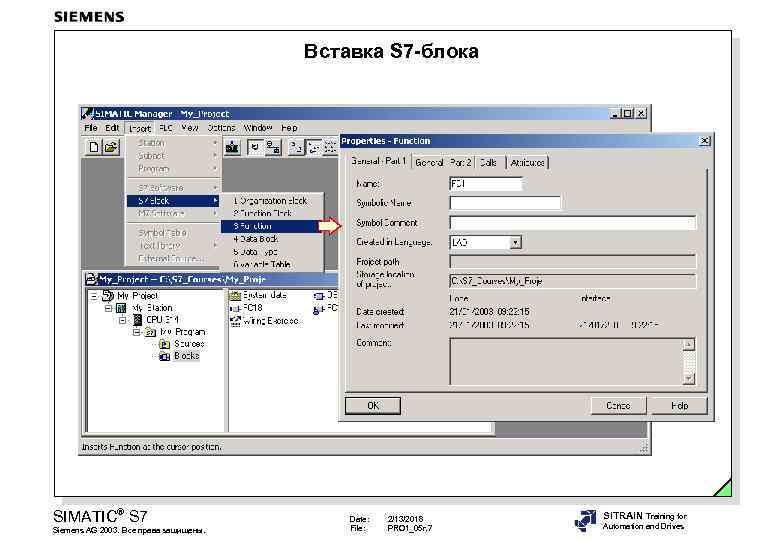Click the Cancel button in the Properties dialog

pos(618,406)
